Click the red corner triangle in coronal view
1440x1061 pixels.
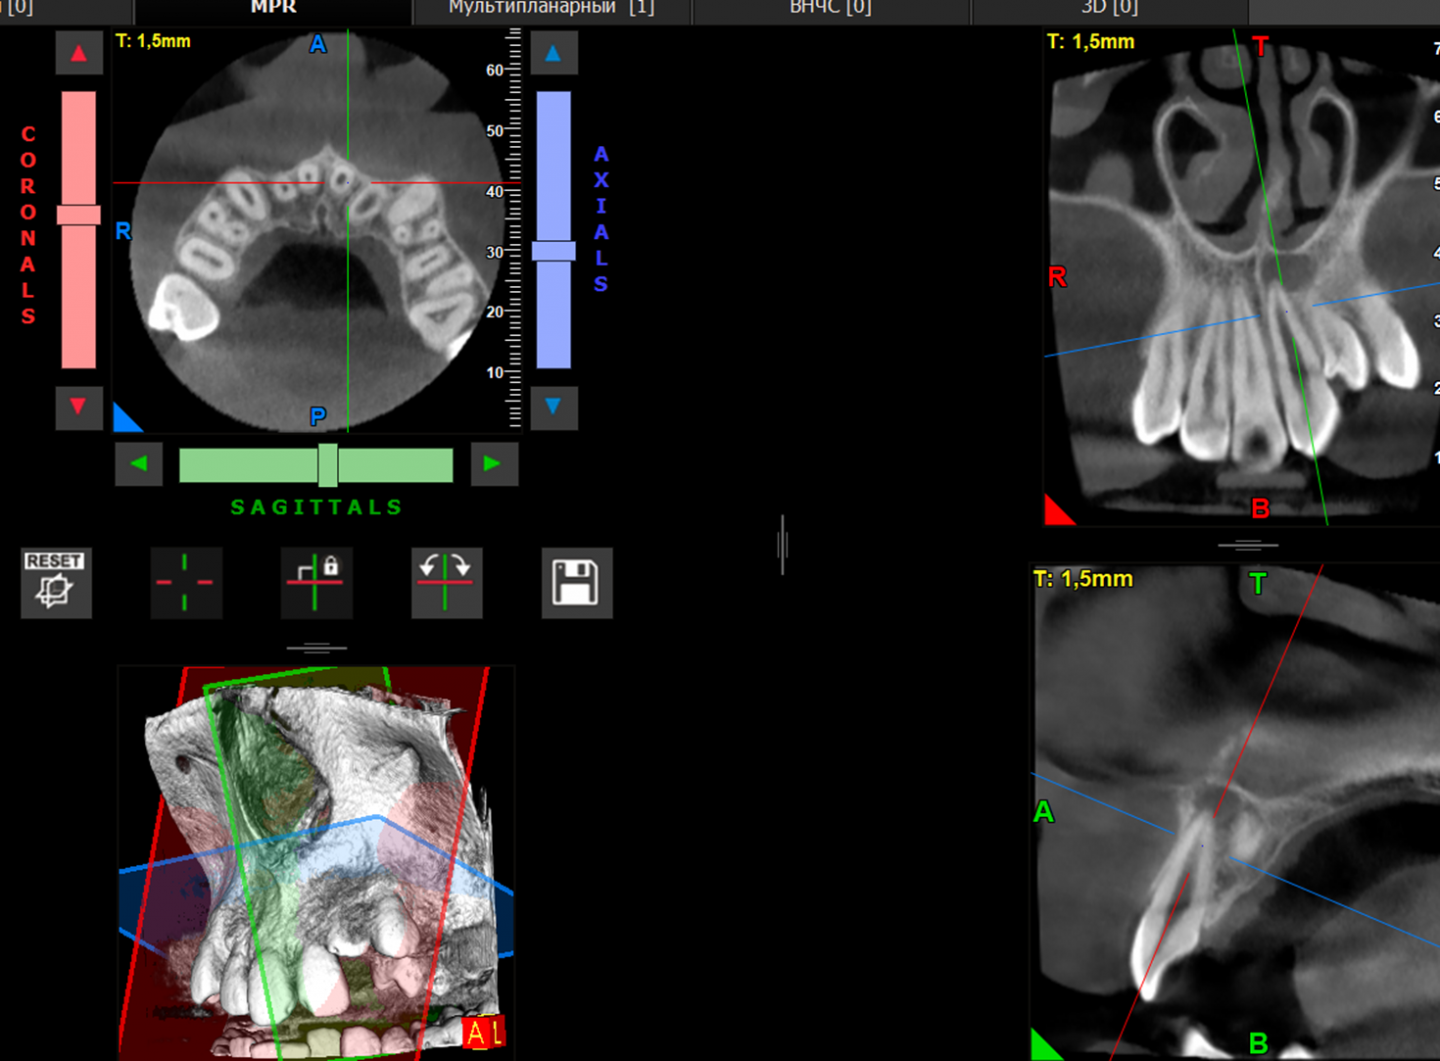click(x=1056, y=512)
